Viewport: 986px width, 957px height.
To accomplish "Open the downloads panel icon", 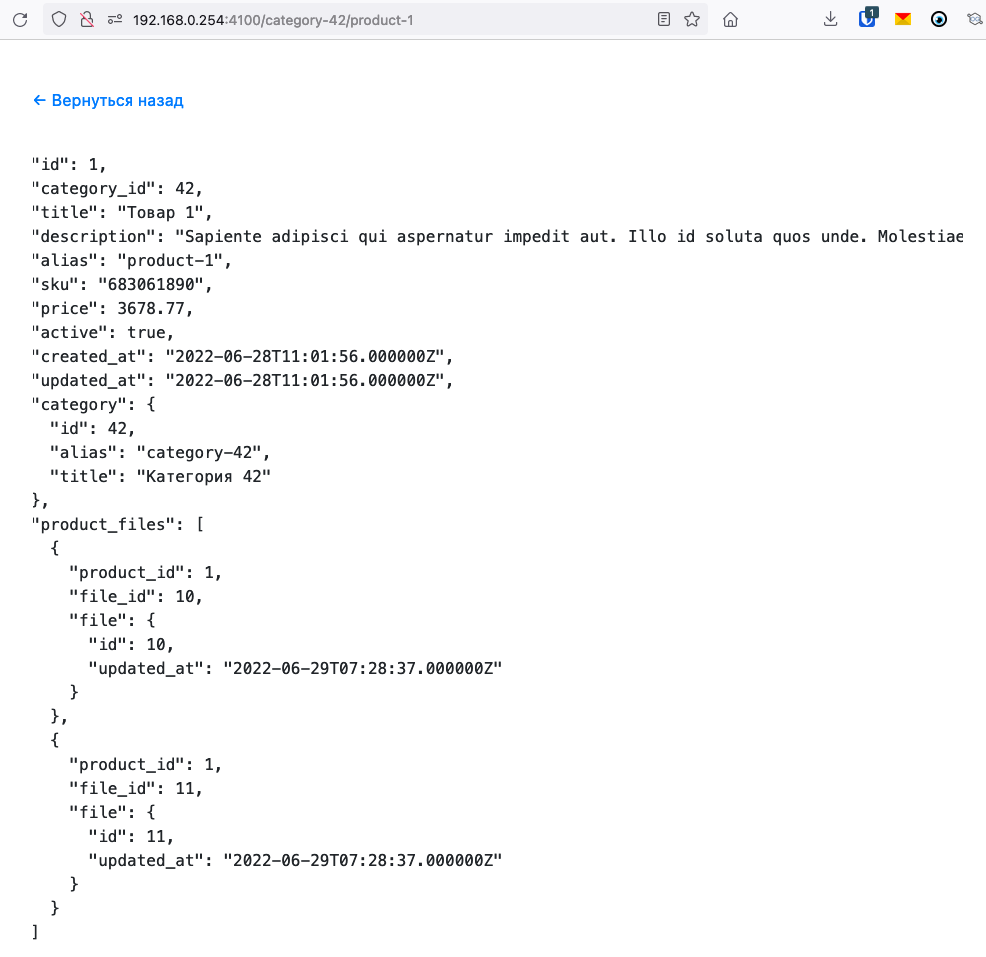I will (x=830, y=19).
